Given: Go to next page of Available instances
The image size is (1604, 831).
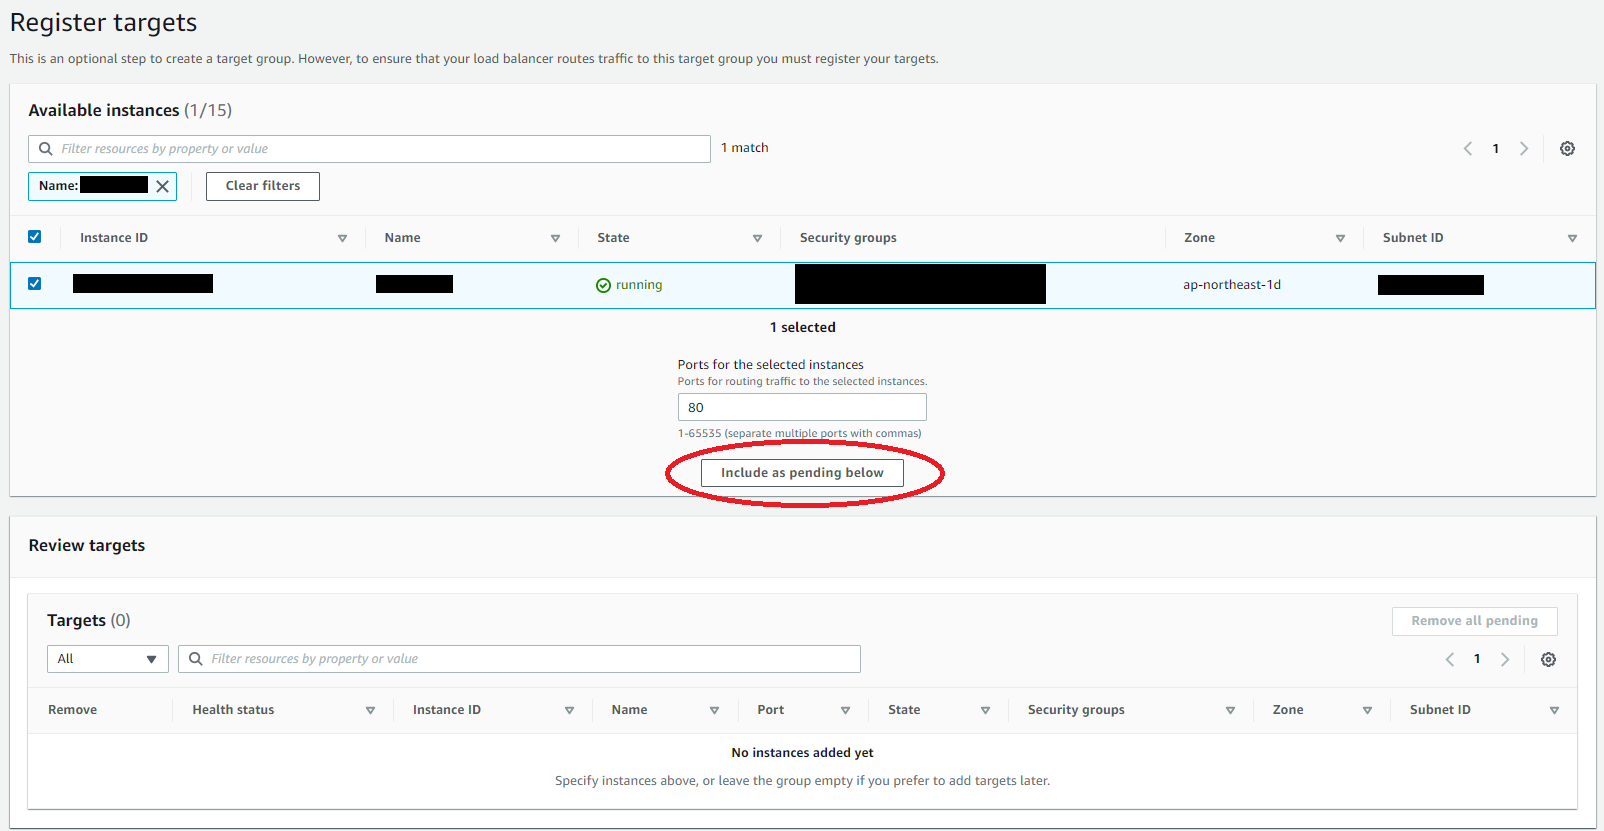Looking at the screenshot, I should (x=1524, y=149).
